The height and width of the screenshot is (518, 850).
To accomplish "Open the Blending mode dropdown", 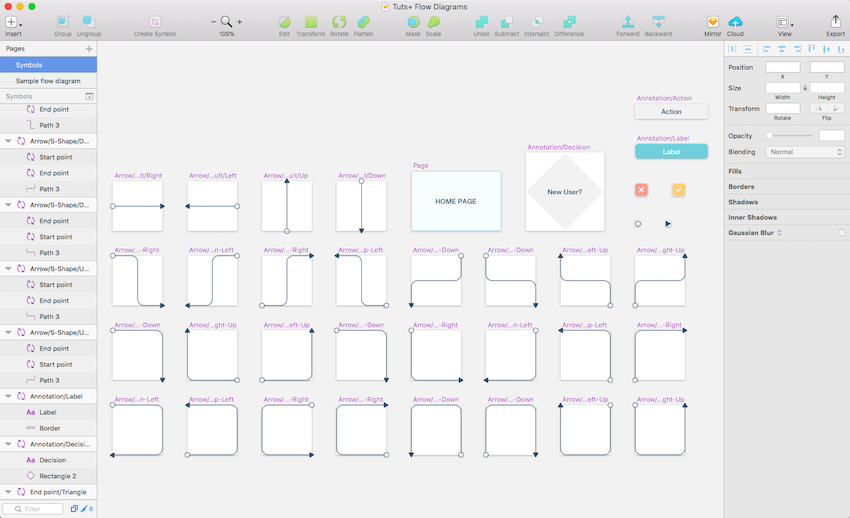I will pos(804,152).
